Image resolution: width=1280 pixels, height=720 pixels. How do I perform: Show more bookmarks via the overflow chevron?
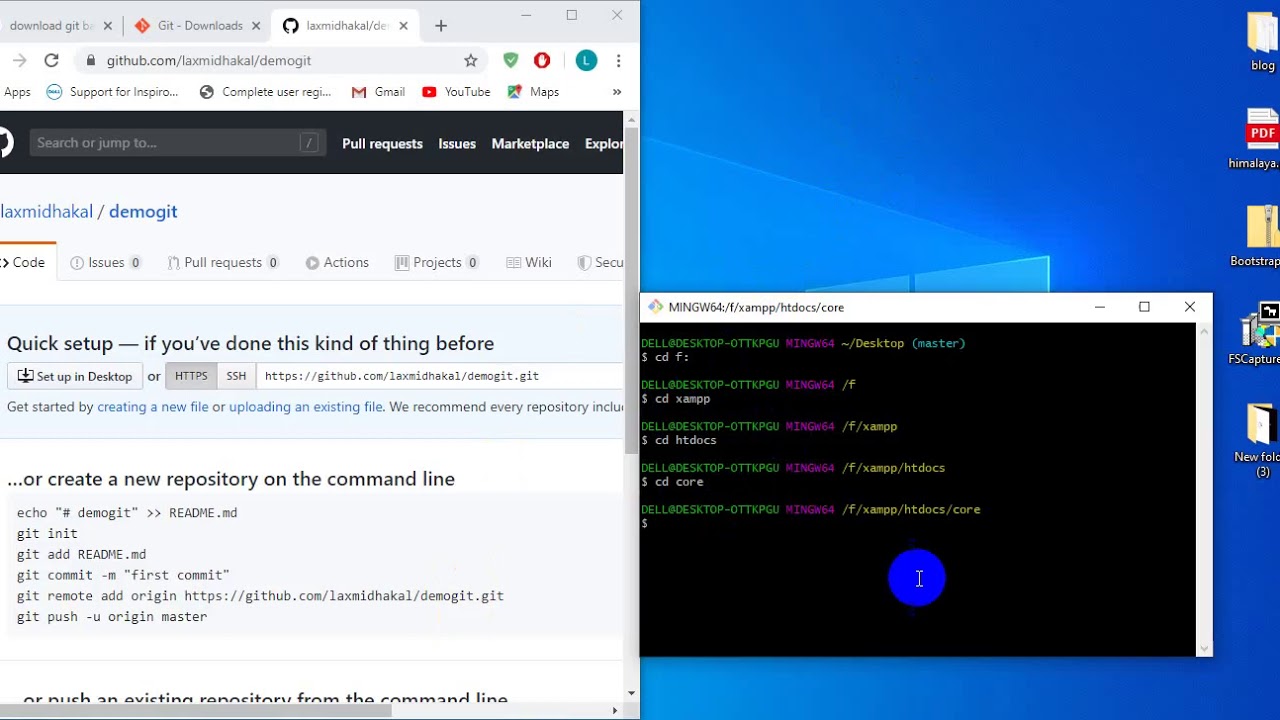tap(617, 91)
